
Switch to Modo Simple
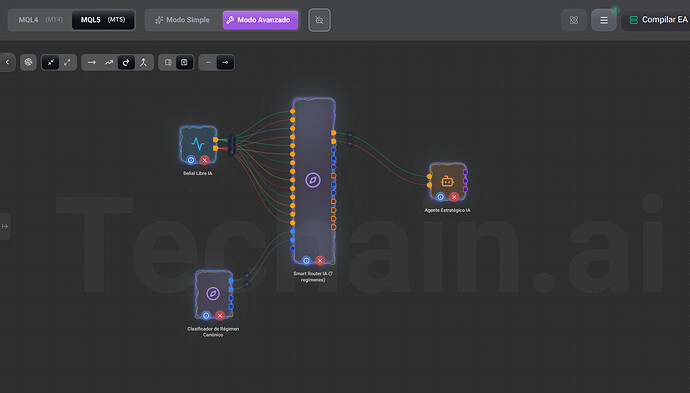coord(183,20)
